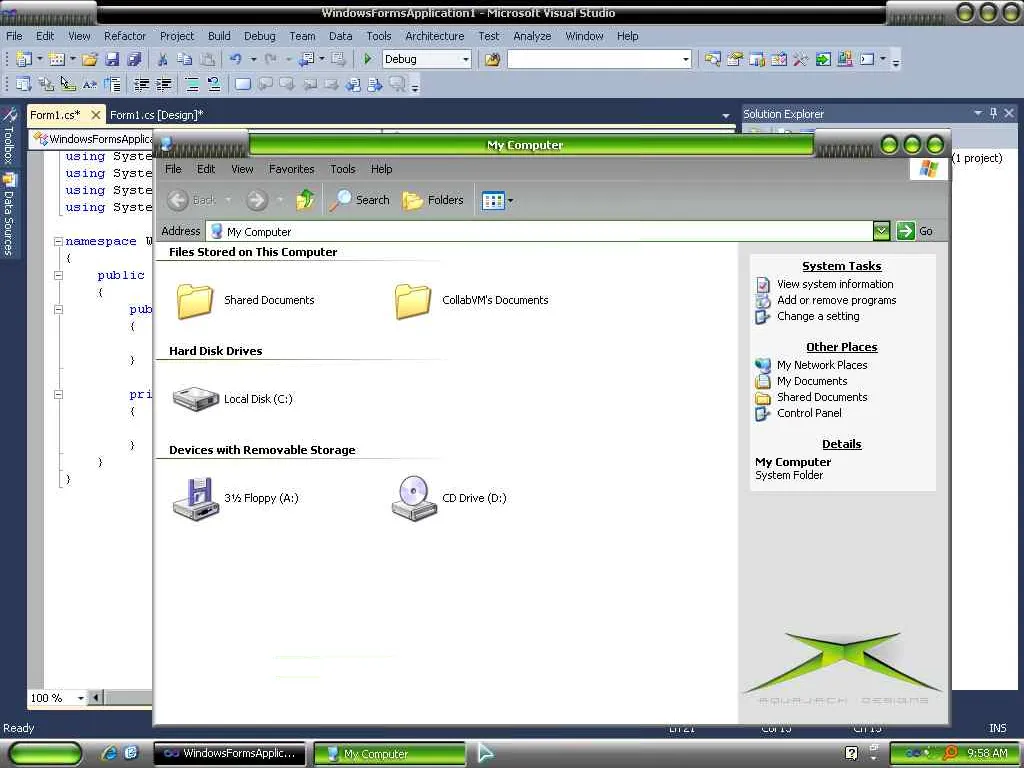This screenshot has height=768, width=1024.
Task: Expand the Address bar dropdown arrow
Action: tap(881, 231)
